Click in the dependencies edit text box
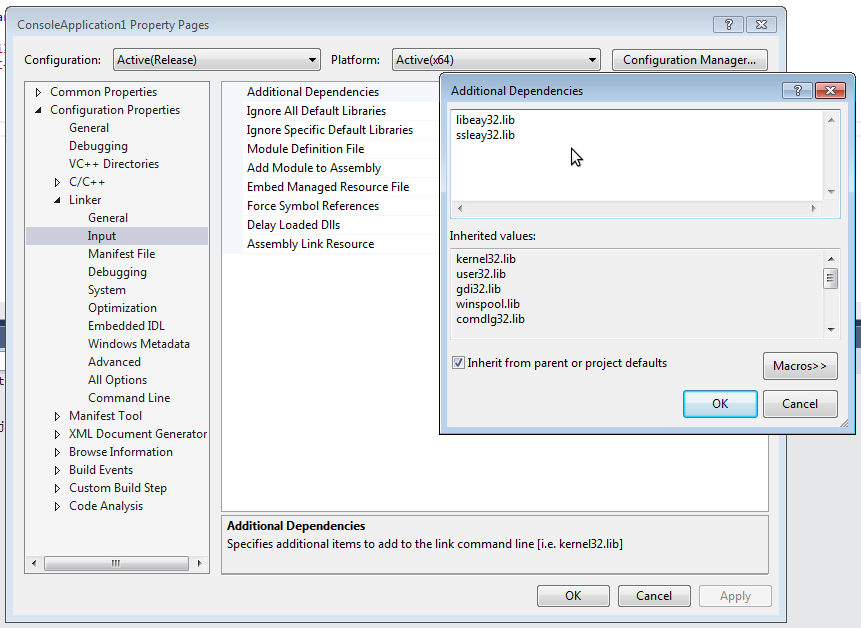The width and height of the screenshot is (861, 628). click(636, 160)
